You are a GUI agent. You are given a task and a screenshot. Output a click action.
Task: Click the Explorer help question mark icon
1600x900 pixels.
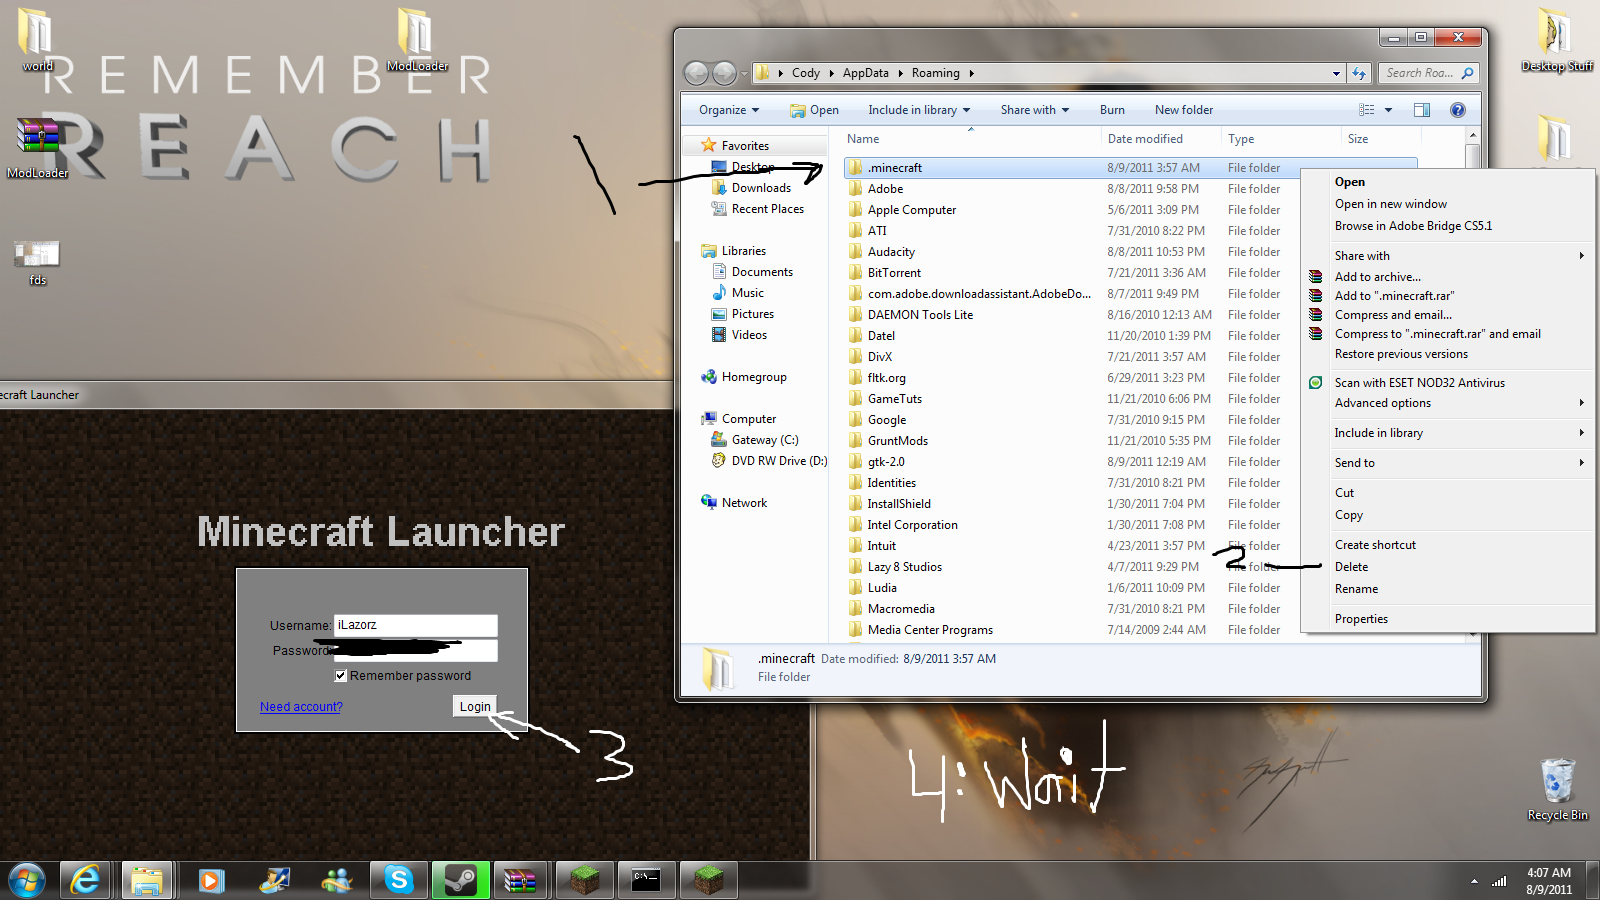coord(1457,110)
